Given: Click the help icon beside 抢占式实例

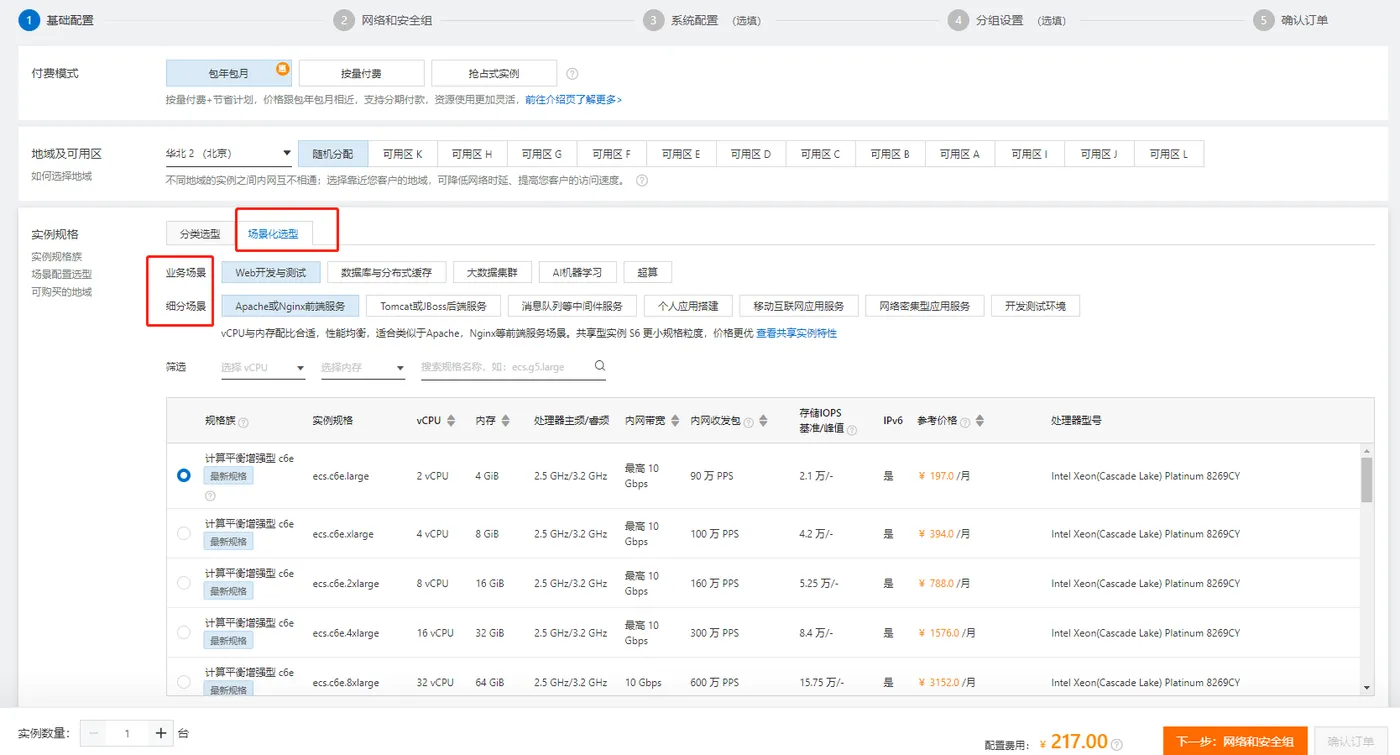Looking at the screenshot, I should [x=572, y=74].
